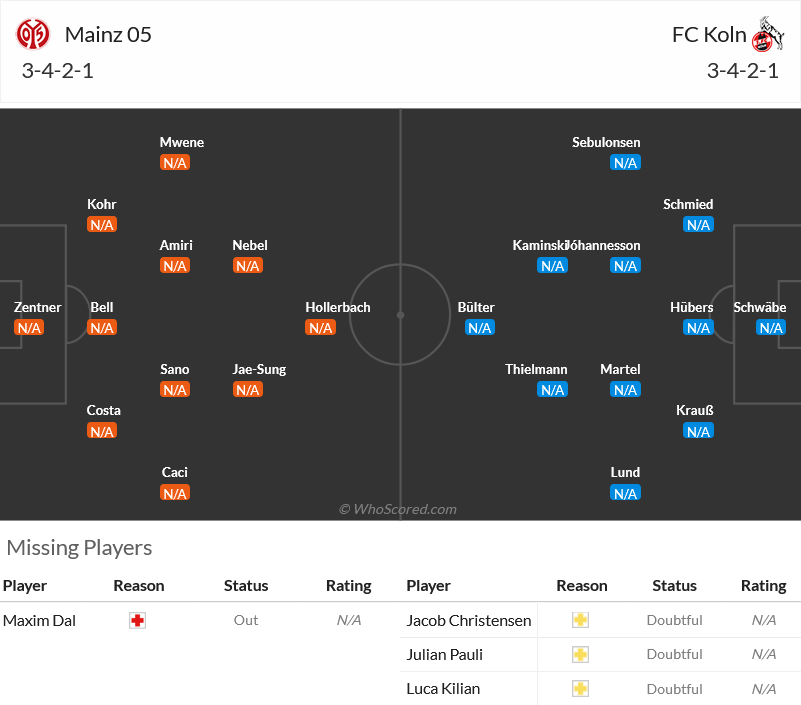Click Luca Kilian's yellow doubtful cross icon
The height and width of the screenshot is (705, 801).
pos(580,689)
